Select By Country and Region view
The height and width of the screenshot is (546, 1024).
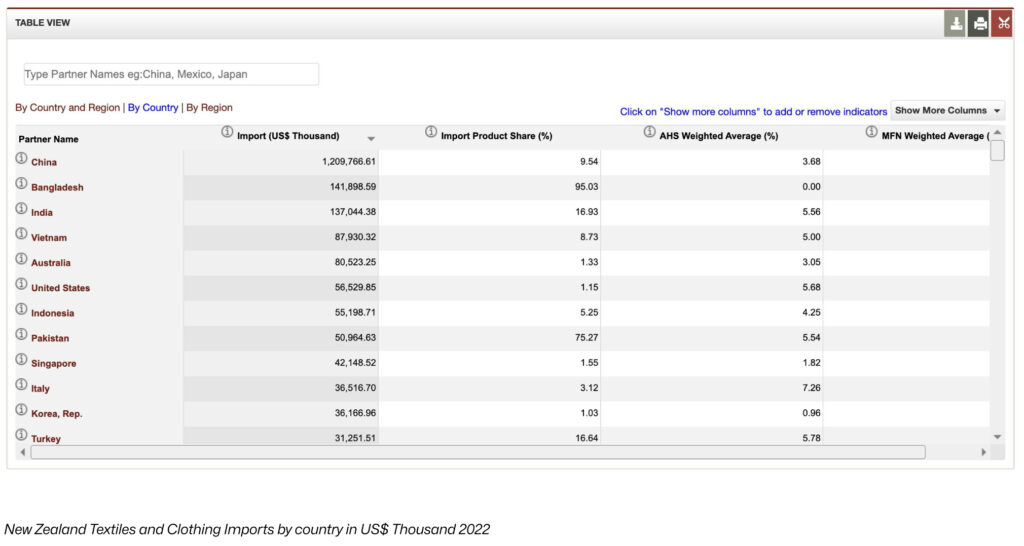pyautogui.click(x=67, y=108)
